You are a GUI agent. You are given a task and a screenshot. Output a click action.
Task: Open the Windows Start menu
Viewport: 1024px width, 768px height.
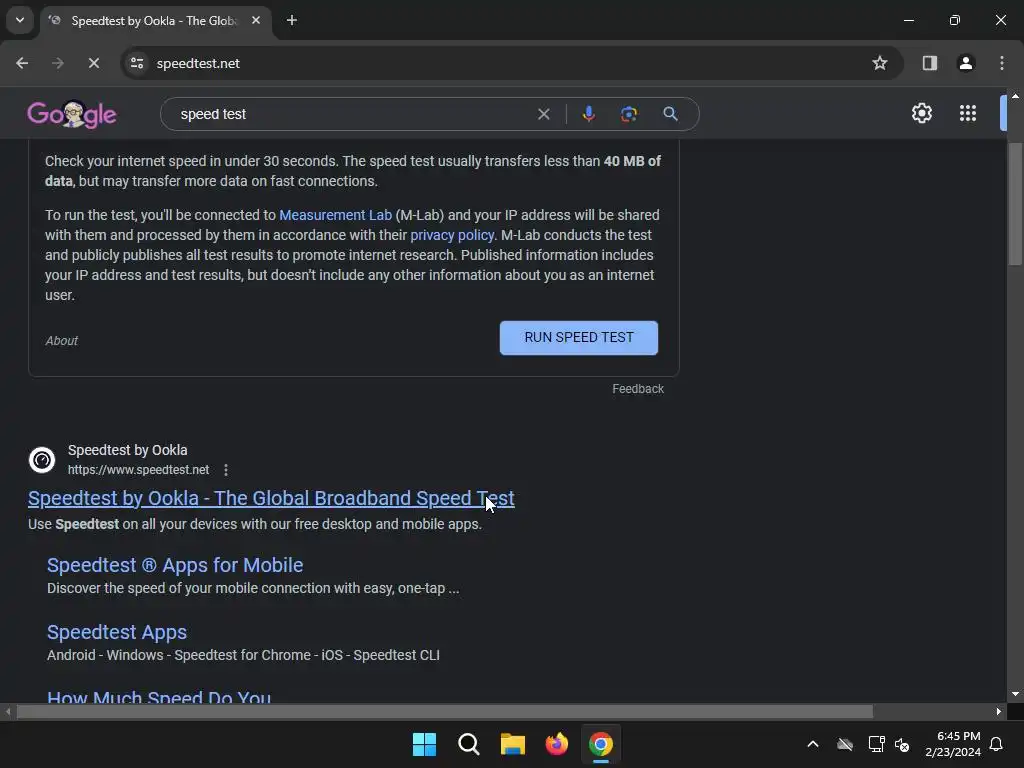point(424,744)
